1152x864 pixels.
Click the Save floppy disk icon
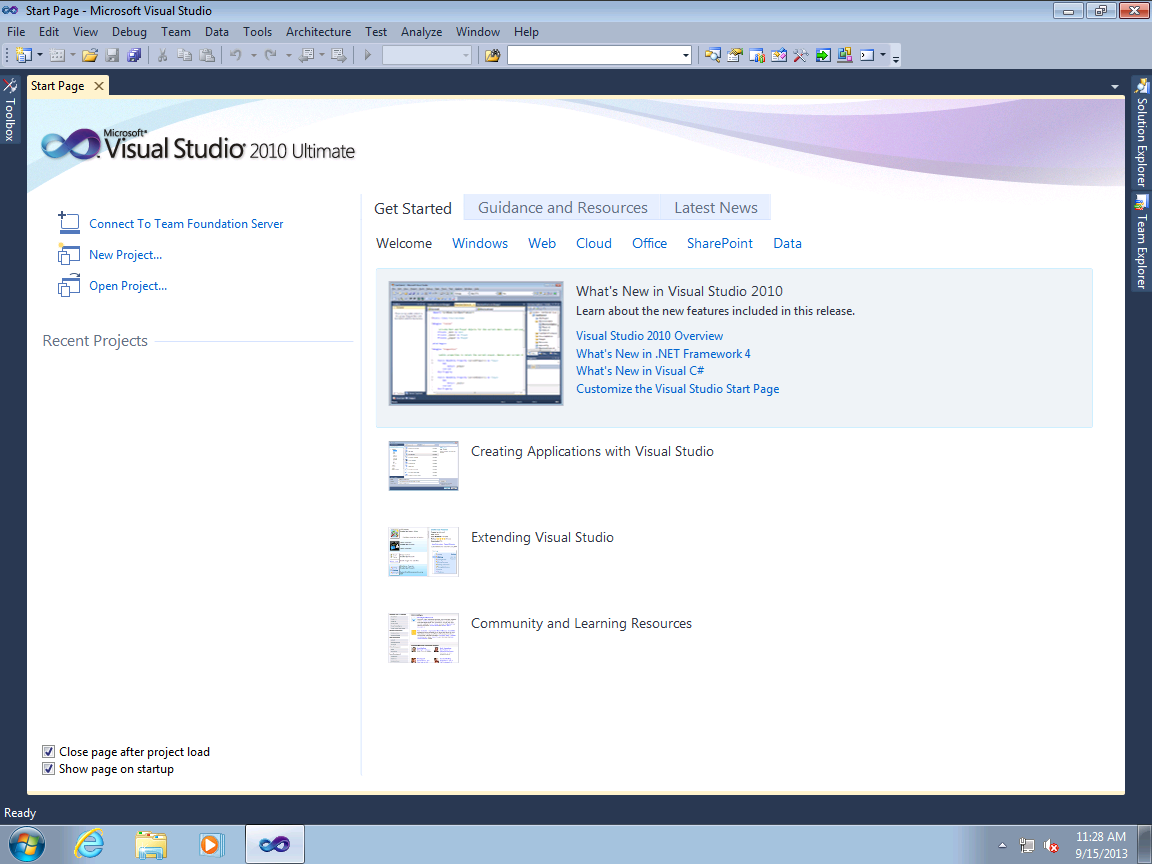coord(112,55)
